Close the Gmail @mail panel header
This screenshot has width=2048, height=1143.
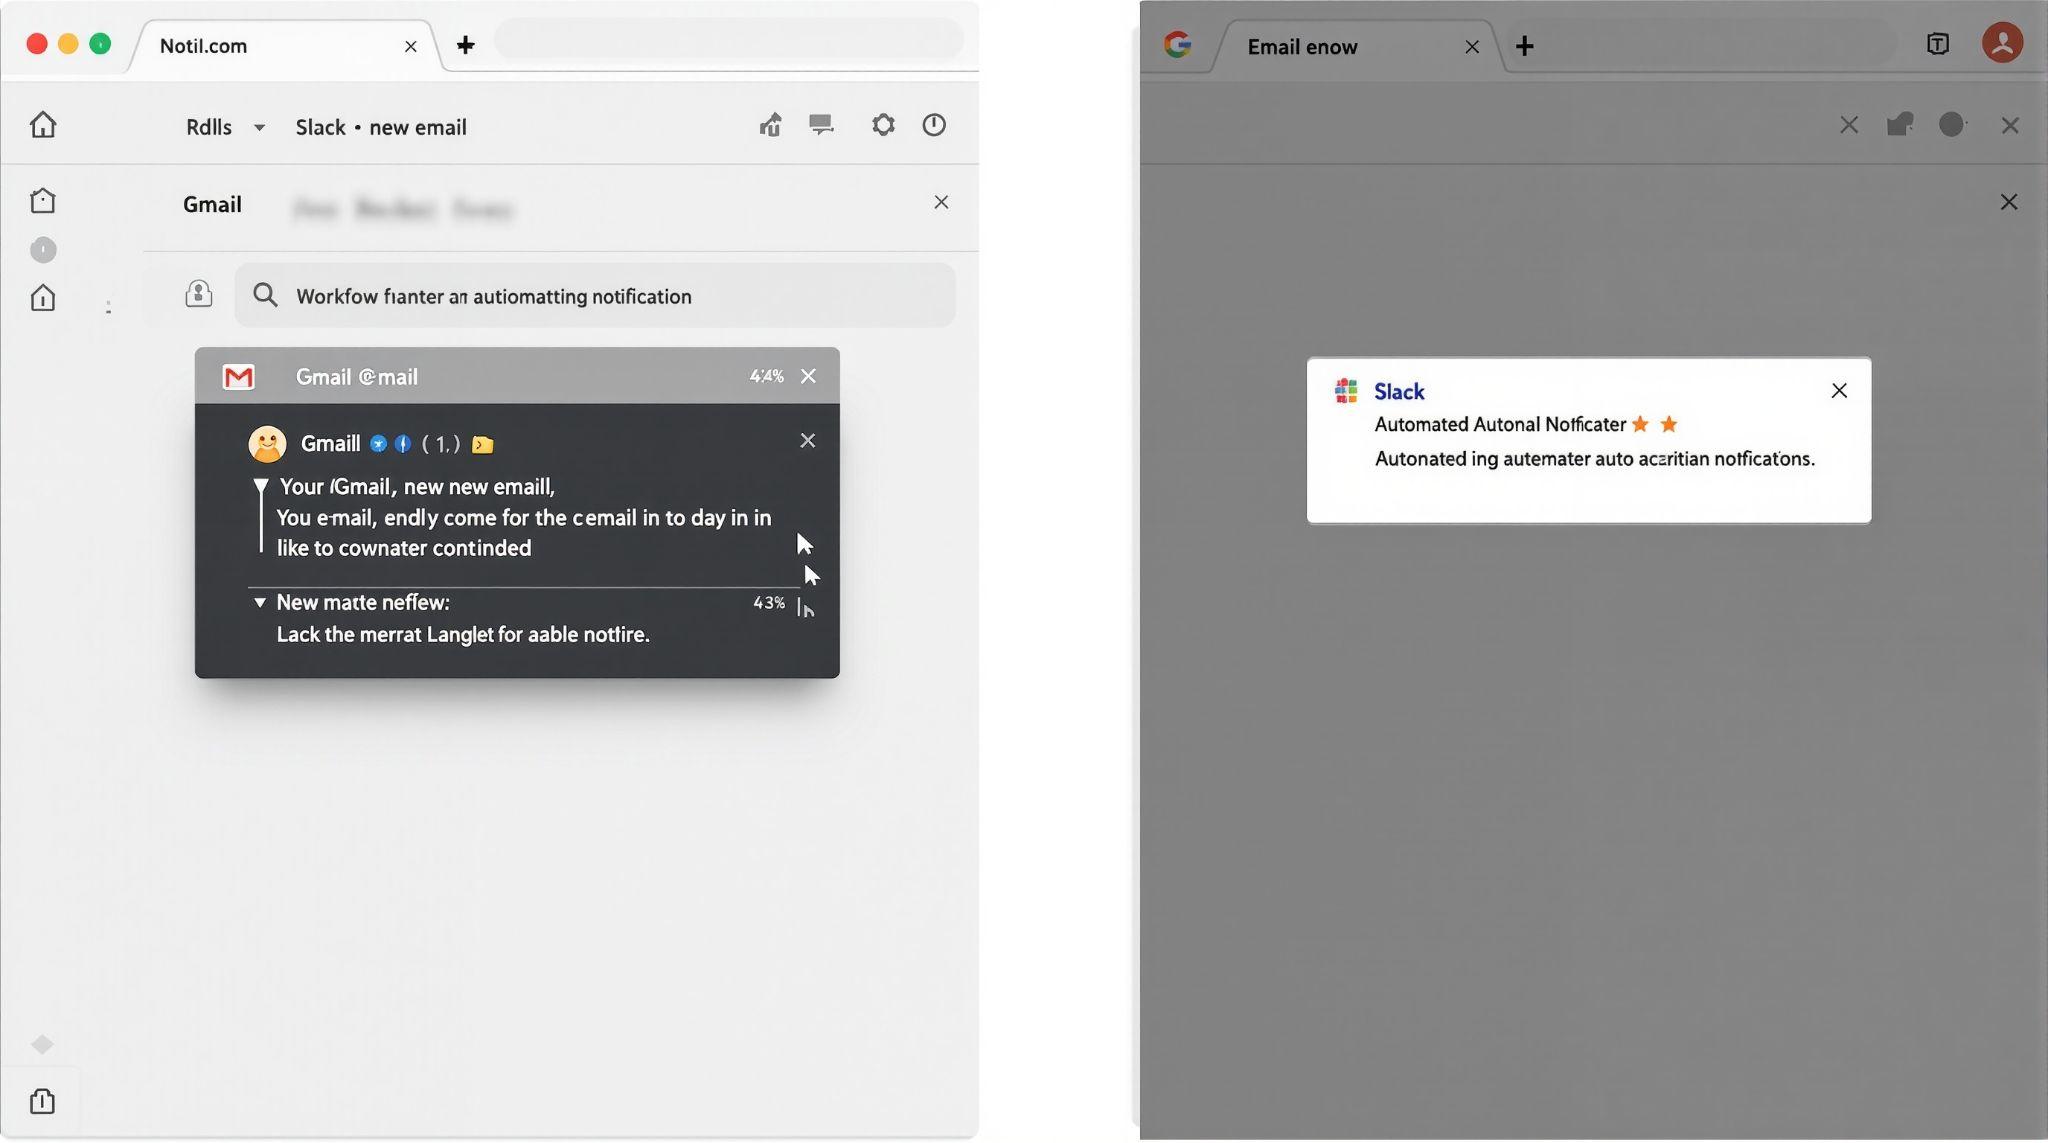(808, 376)
